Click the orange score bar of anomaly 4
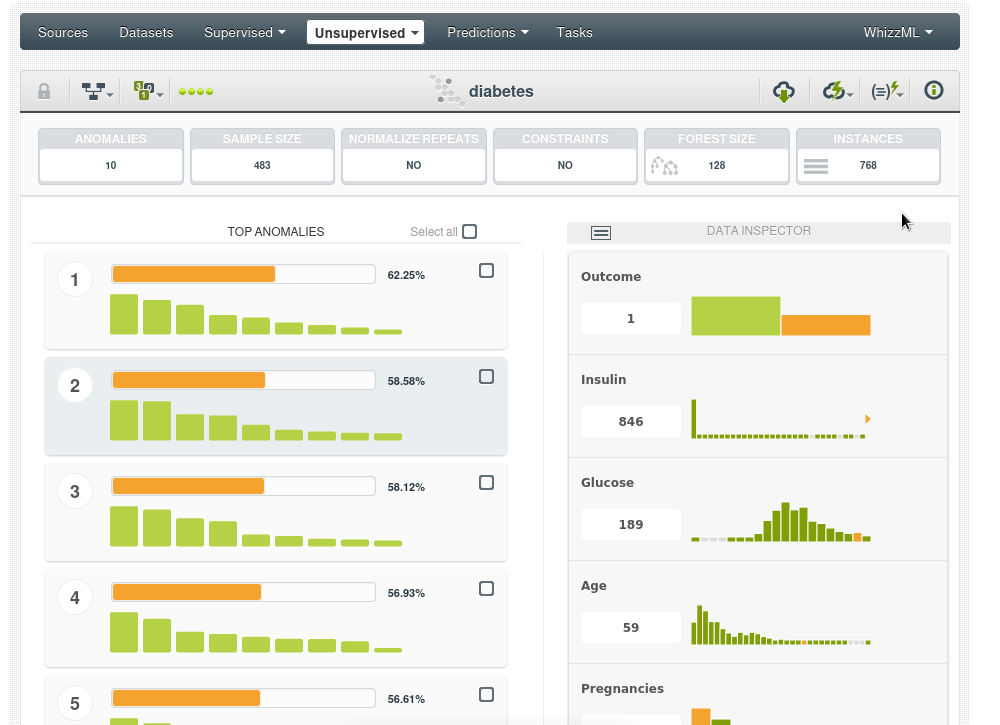This screenshot has width=1000, height=725. pos(187,593)
